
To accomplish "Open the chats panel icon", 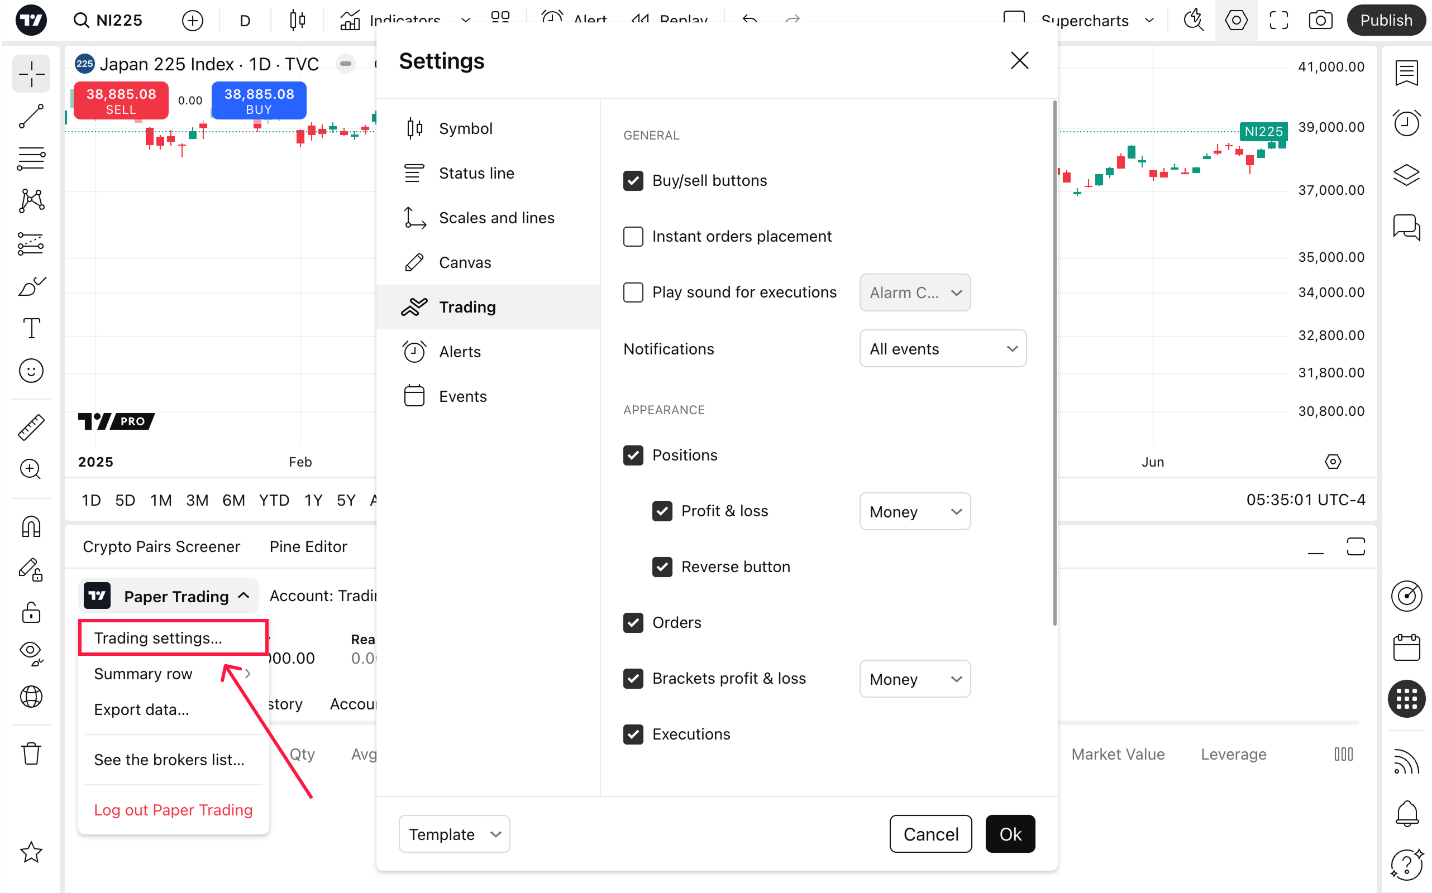I will (1407, 227).
